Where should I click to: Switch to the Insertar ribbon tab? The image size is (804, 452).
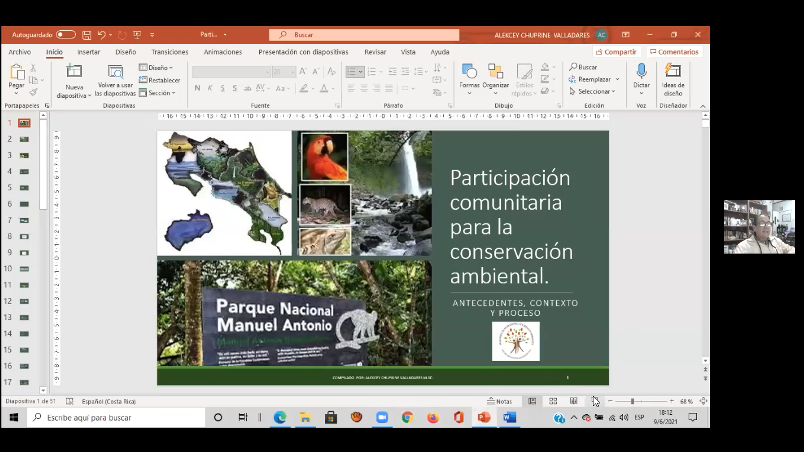[x=88, y=52]
